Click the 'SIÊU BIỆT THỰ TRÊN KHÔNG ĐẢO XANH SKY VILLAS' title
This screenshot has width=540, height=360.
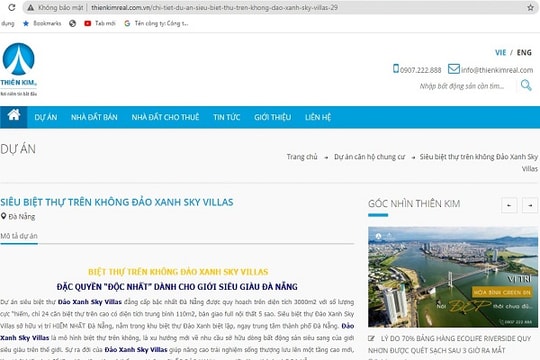coord(117,202)
